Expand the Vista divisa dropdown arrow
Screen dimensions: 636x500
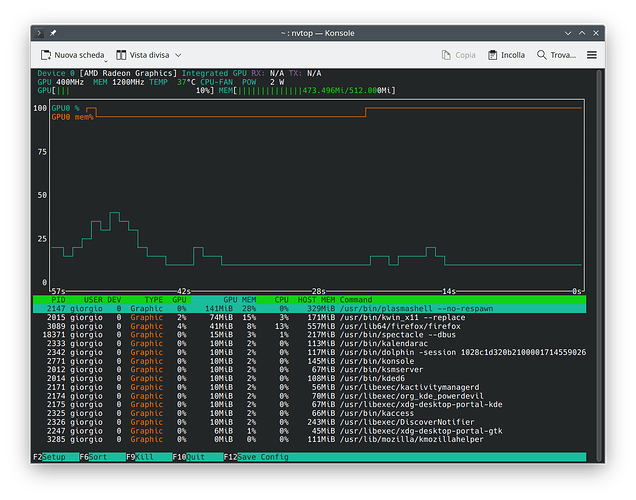point(178,55)
